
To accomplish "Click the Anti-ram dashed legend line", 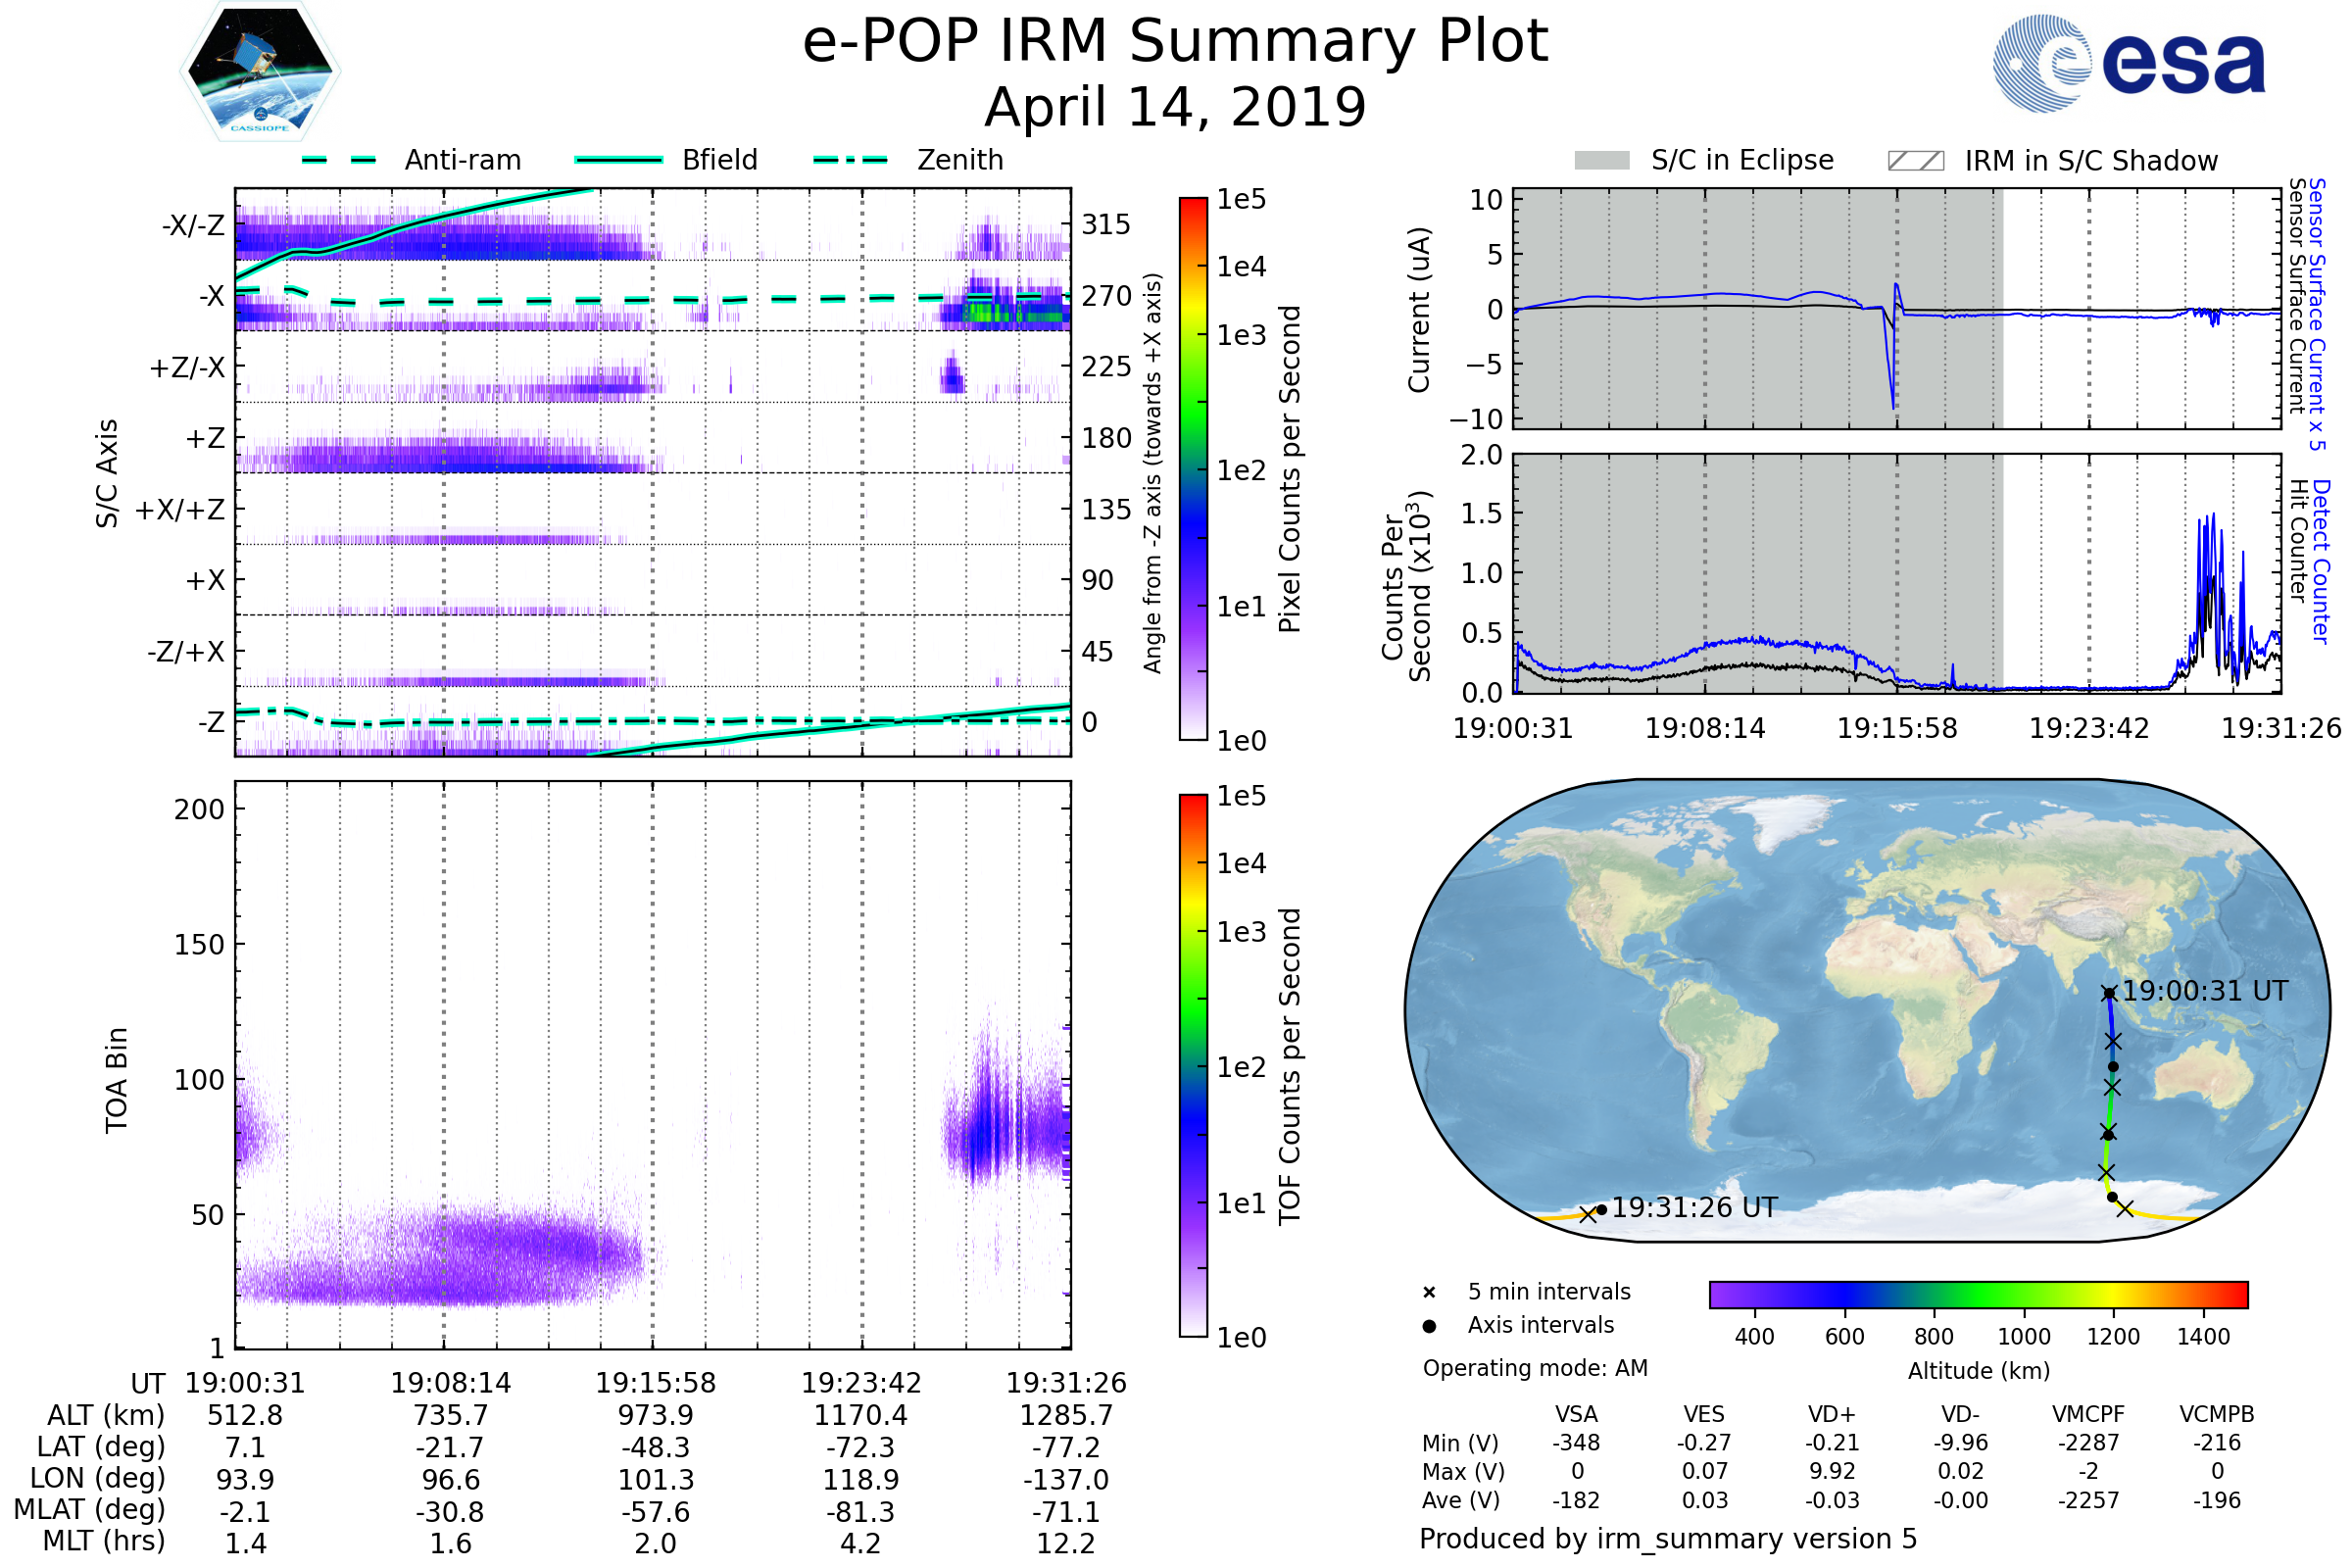I will [339, 160].
